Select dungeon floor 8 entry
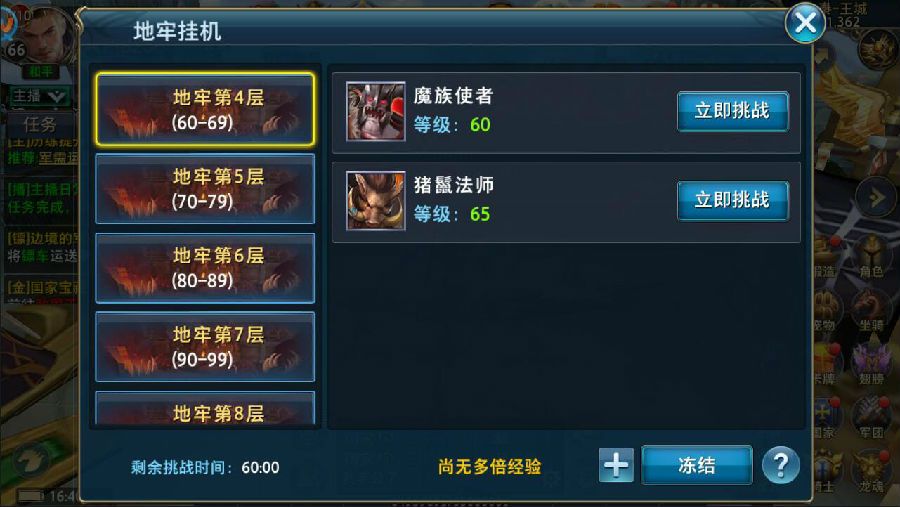This screenshot has height=507, width=900. 205,408
